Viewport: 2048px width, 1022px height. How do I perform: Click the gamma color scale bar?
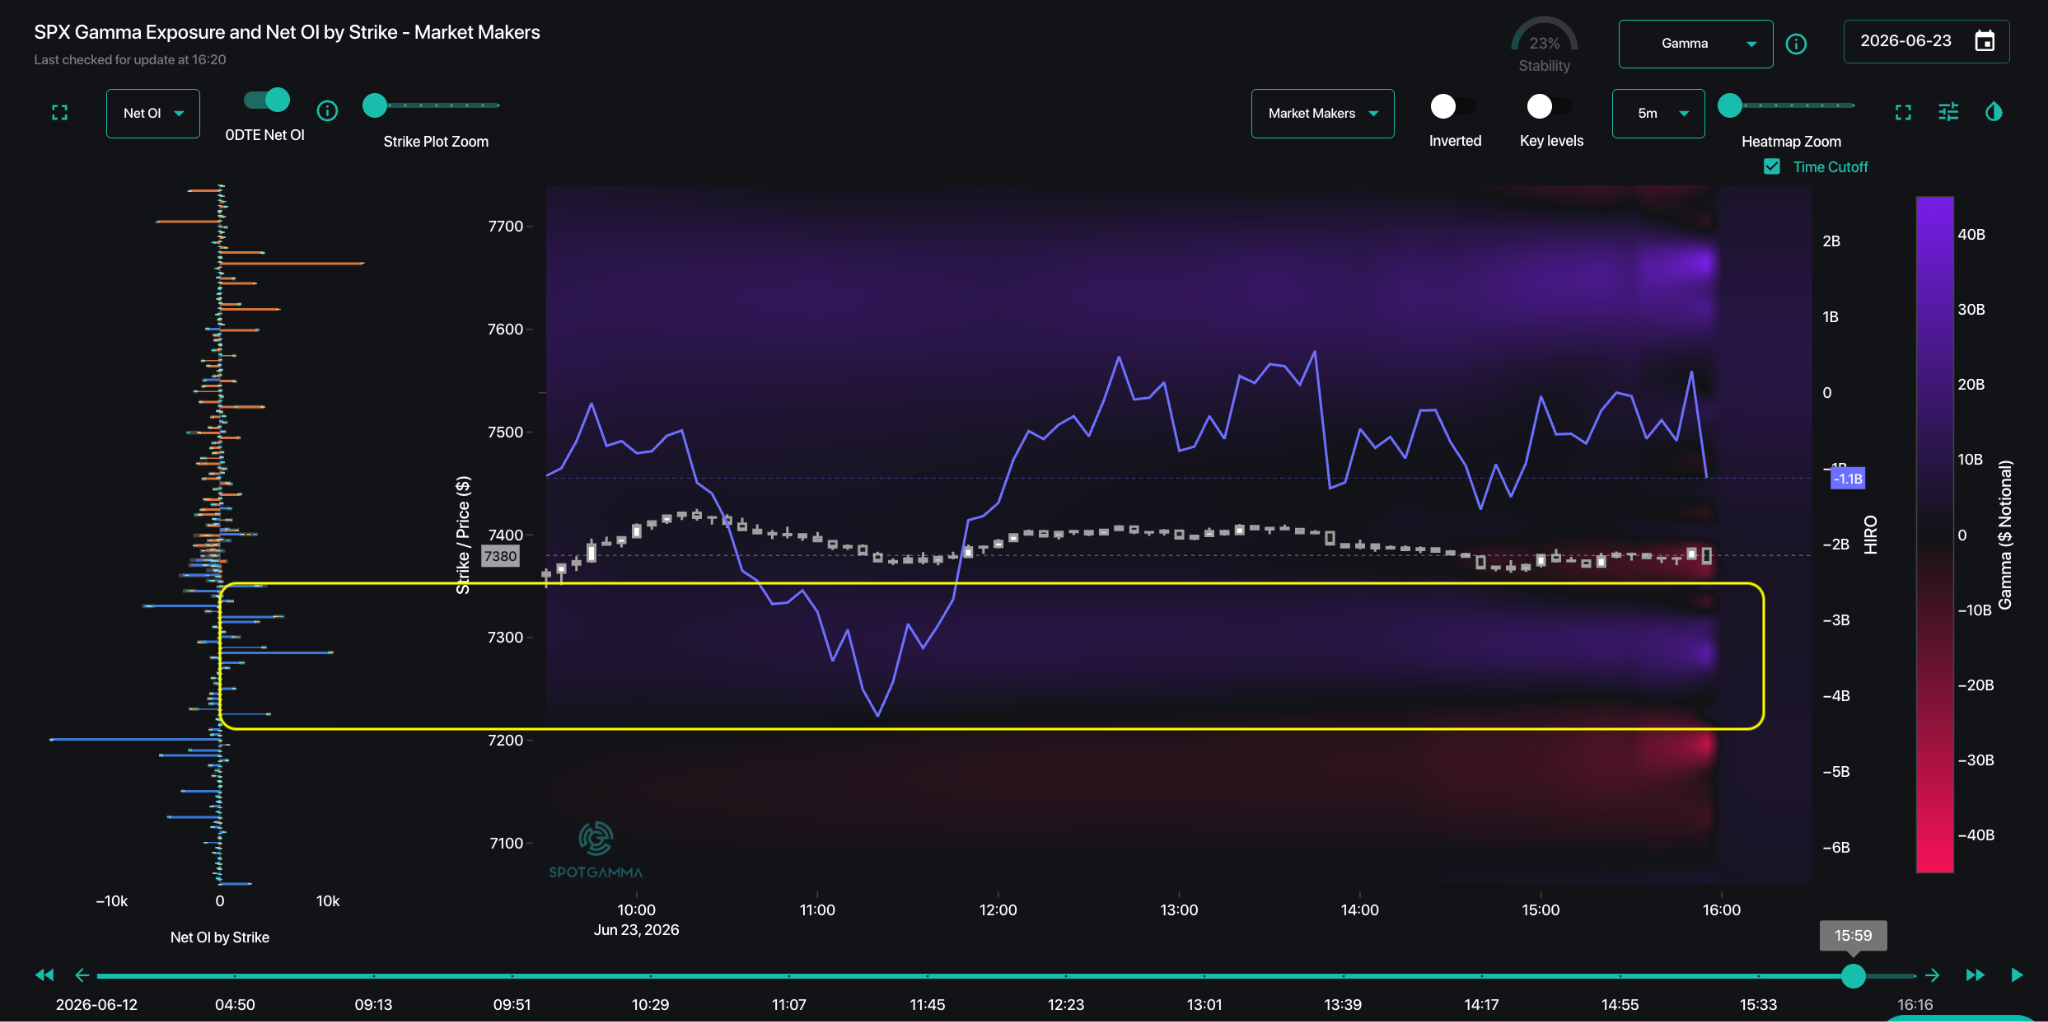click(1934, 535)
